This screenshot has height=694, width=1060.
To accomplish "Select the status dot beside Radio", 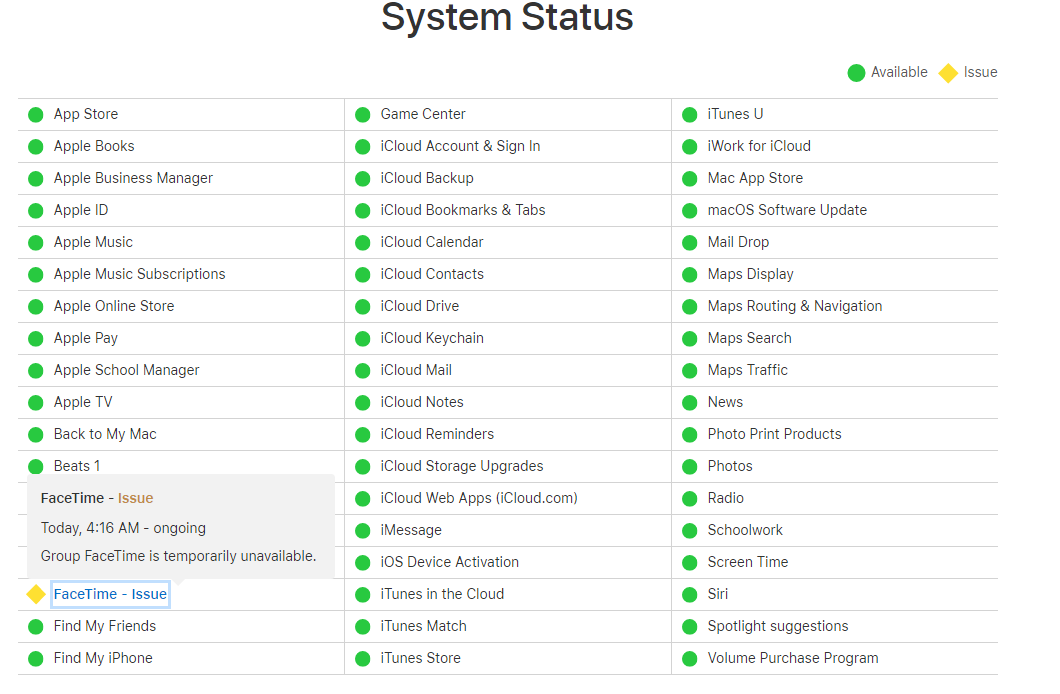I will tap(690, 499).
